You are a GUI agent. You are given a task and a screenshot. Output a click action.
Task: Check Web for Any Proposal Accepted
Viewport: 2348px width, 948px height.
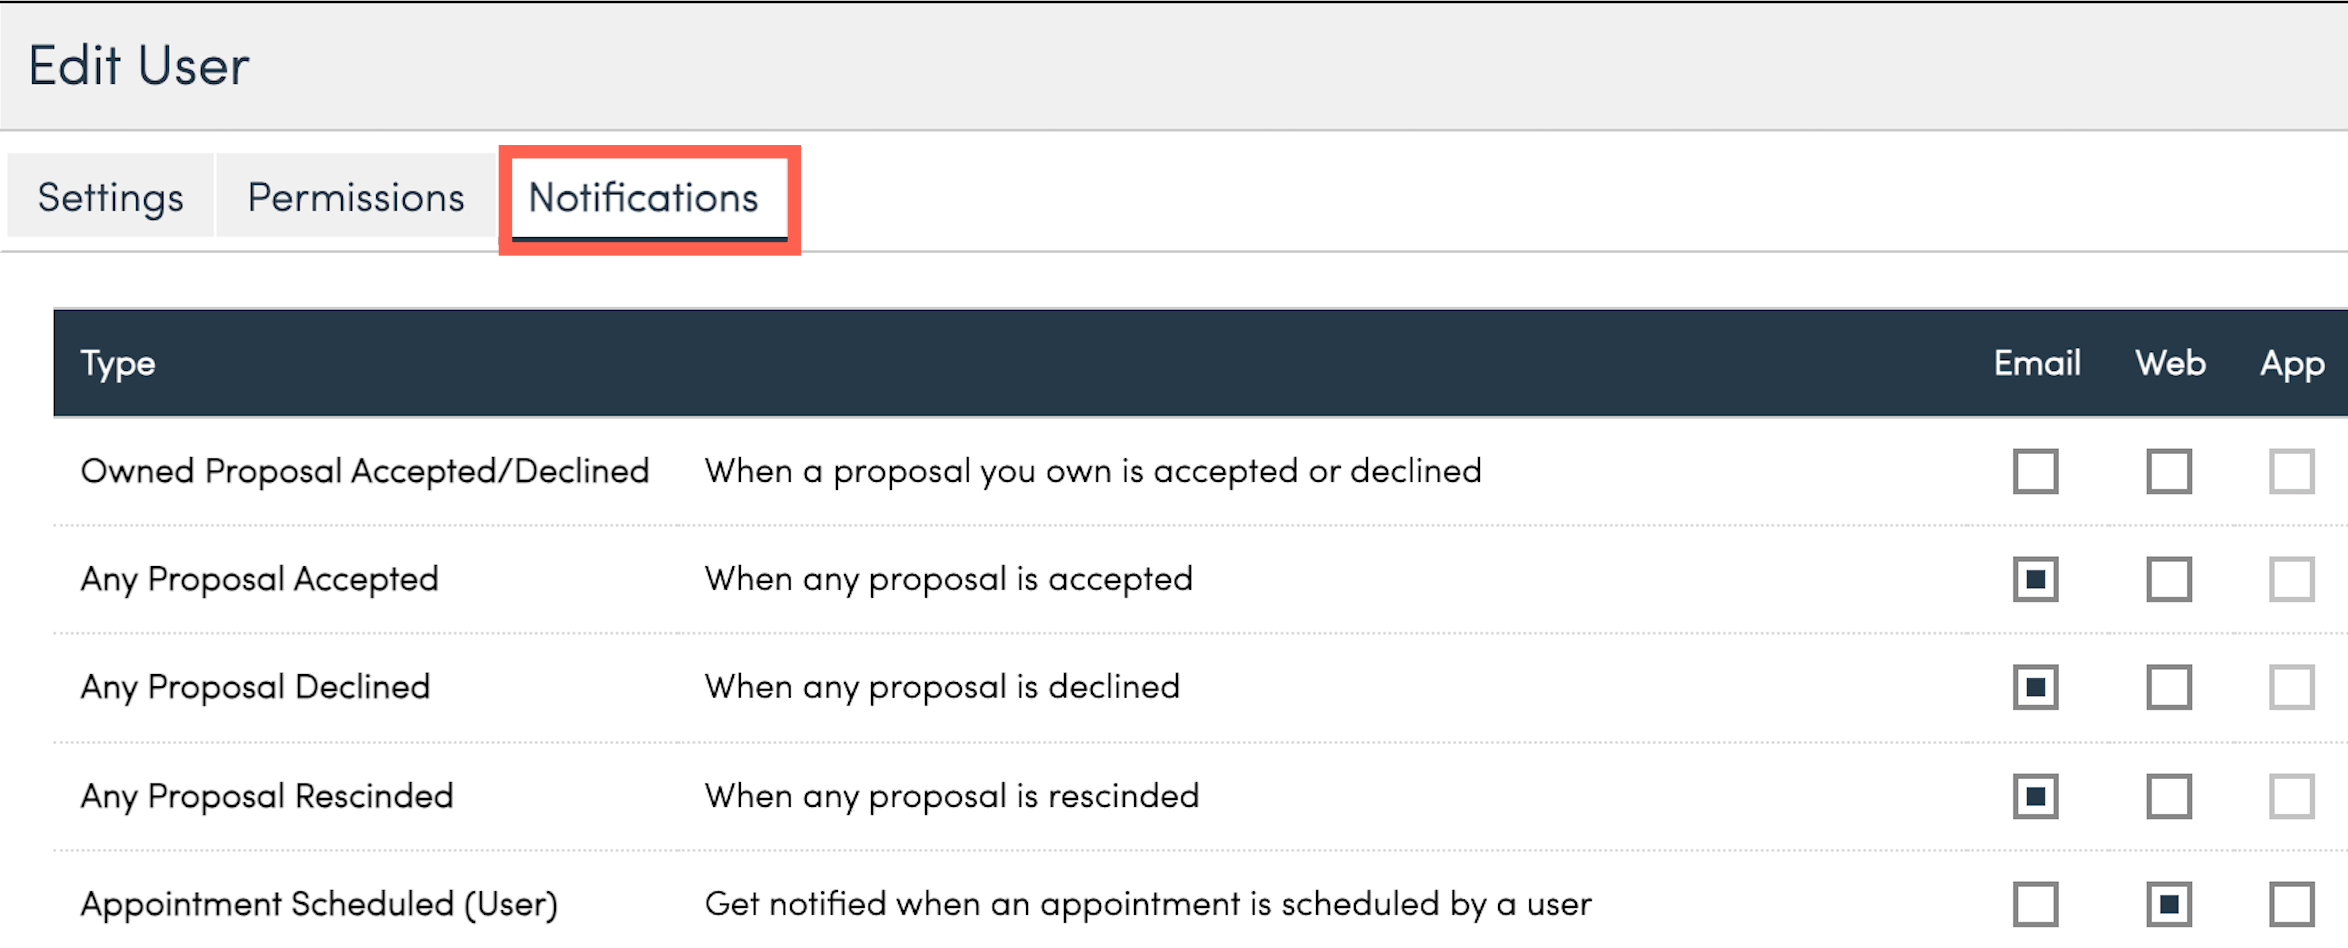click(2168, 579)
